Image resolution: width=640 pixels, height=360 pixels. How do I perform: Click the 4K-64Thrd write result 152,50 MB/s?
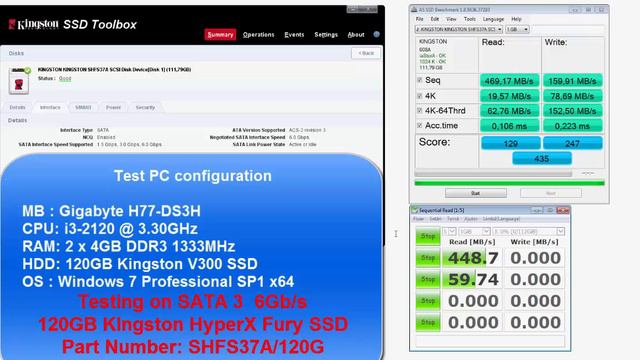572,111
